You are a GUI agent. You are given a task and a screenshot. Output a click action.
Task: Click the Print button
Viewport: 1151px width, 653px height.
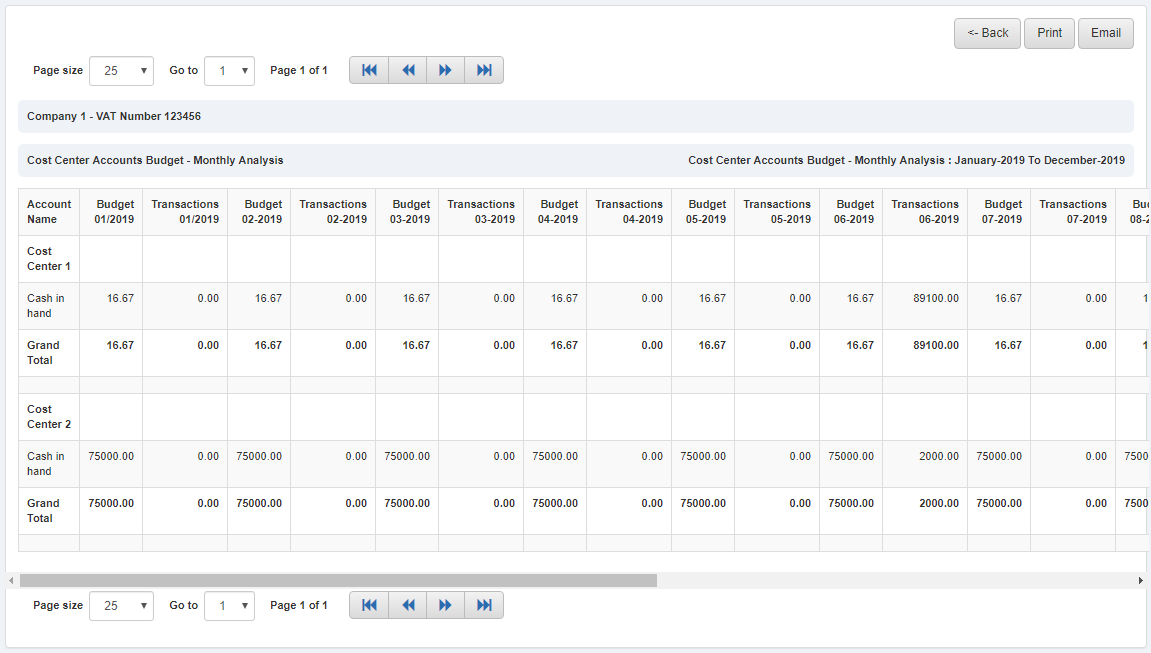pyautogui.click(x=1049, y=33)
